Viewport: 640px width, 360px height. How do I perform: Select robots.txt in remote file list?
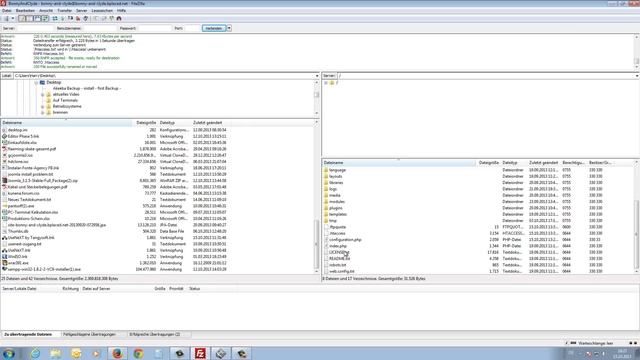(338, 265)
